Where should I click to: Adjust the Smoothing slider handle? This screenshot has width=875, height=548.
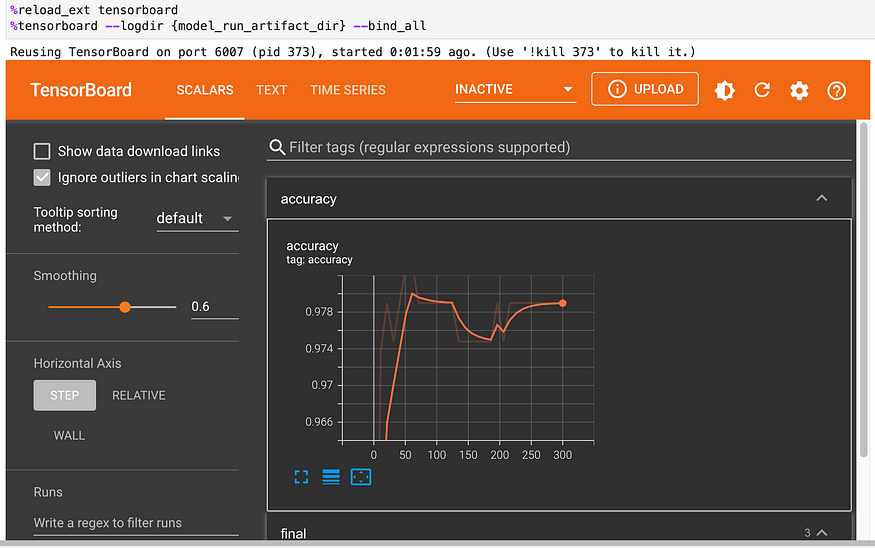(x=125, y=307)
